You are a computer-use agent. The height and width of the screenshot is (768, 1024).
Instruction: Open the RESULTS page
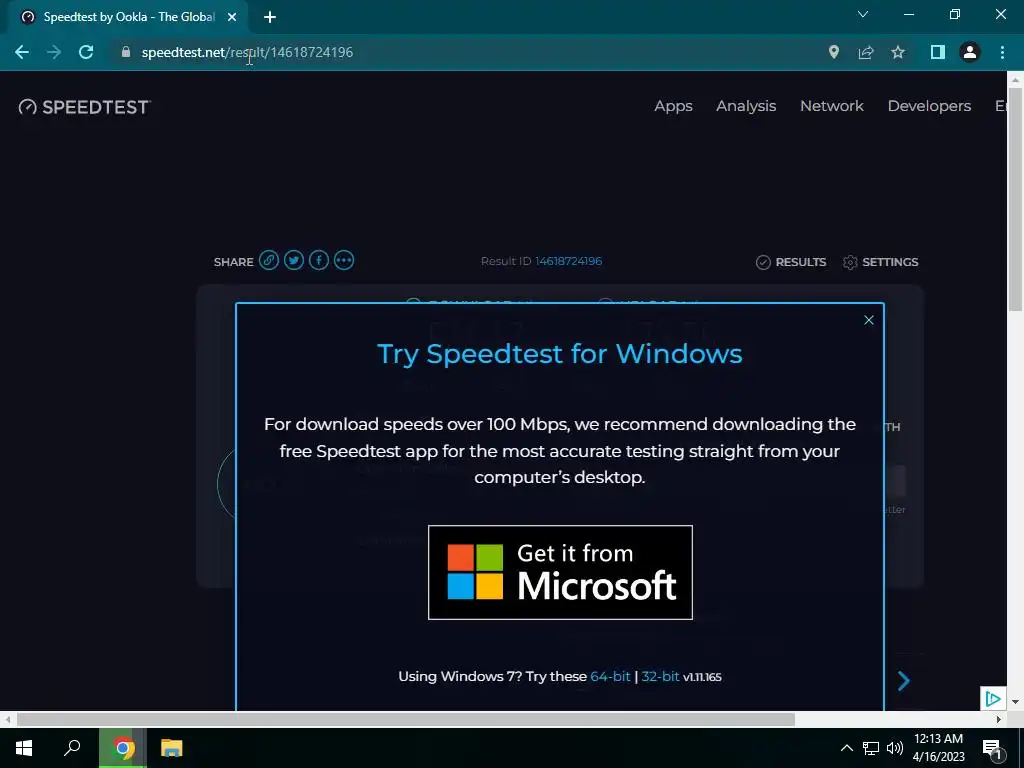[x=791, y=262]
